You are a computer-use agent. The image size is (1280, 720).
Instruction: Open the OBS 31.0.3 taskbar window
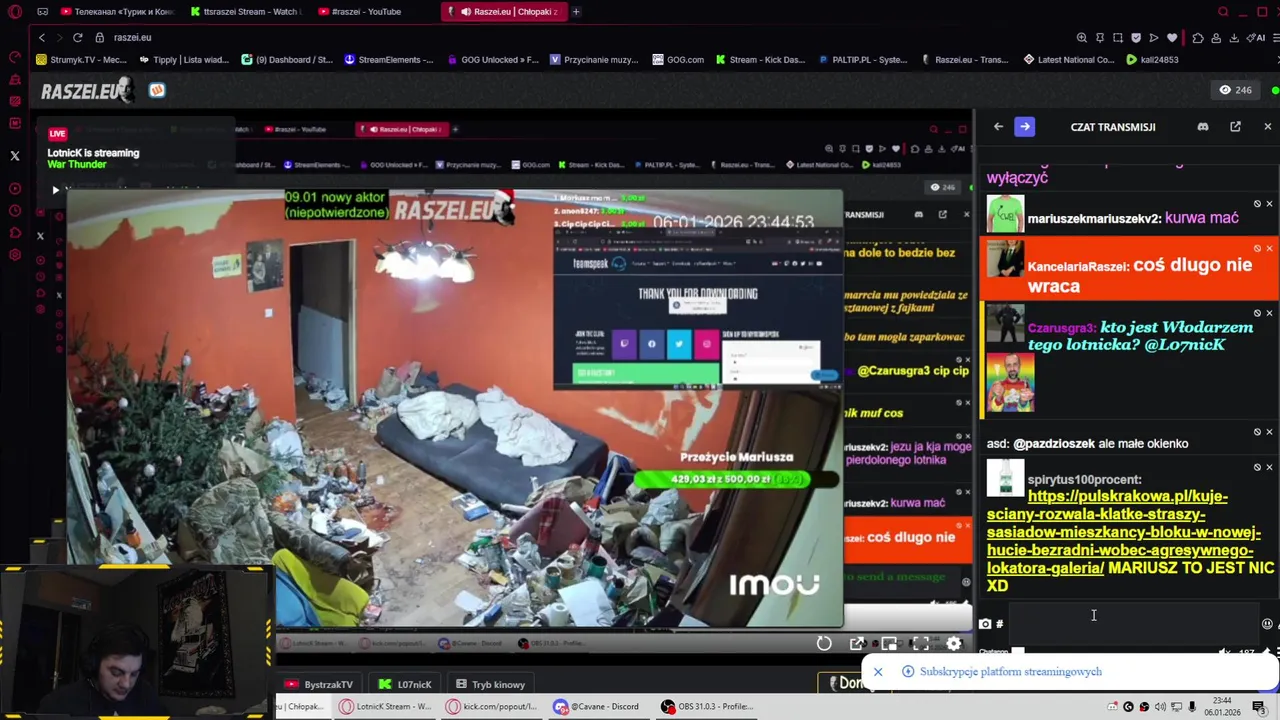click(x=707, y=707)
